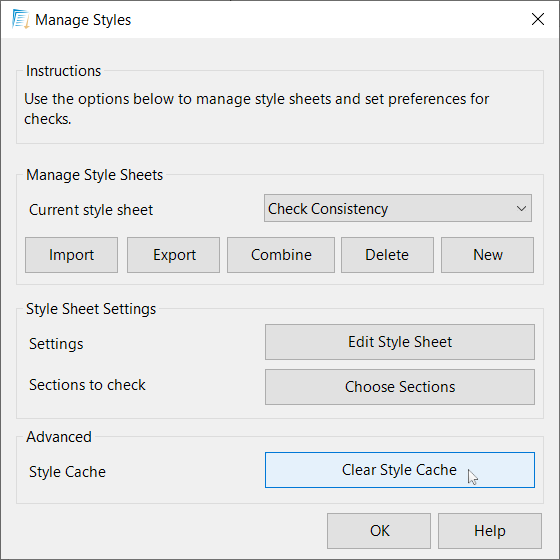This screenshot has width=560, height=560.
Task: Click the 'Sections to check' label
Action: (88, 385)
